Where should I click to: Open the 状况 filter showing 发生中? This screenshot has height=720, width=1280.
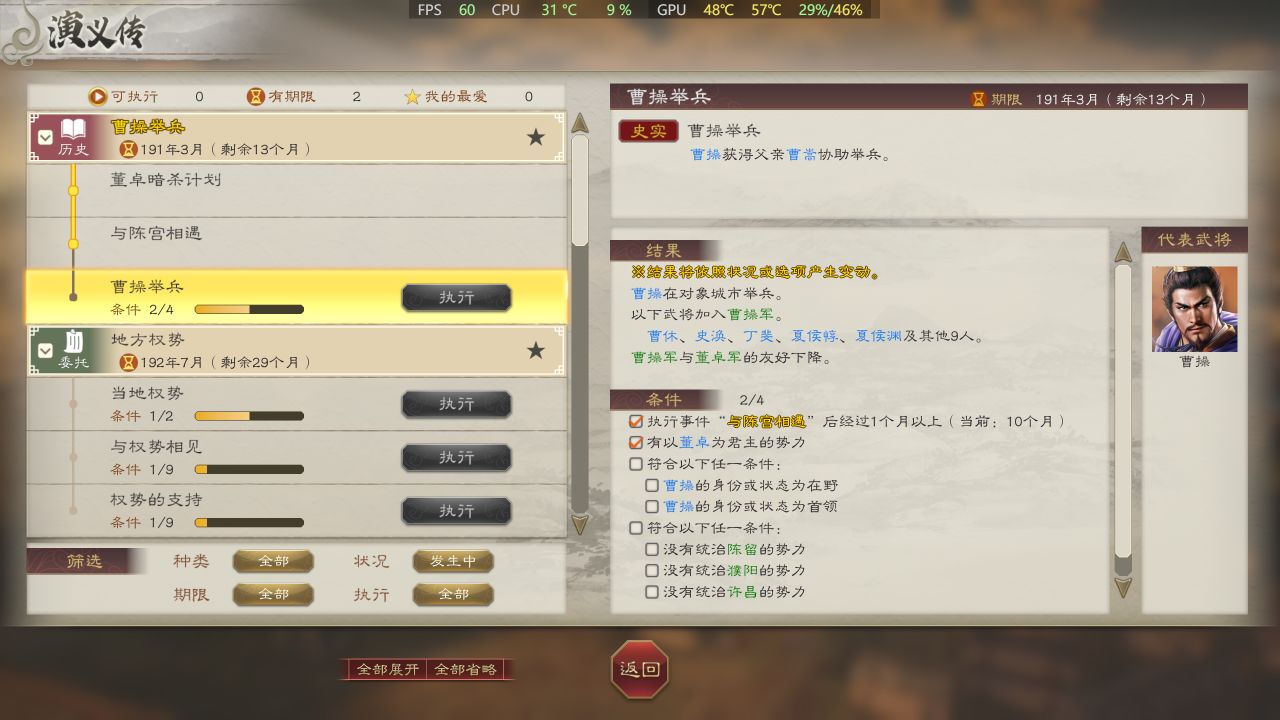click(x=453, y=562)
